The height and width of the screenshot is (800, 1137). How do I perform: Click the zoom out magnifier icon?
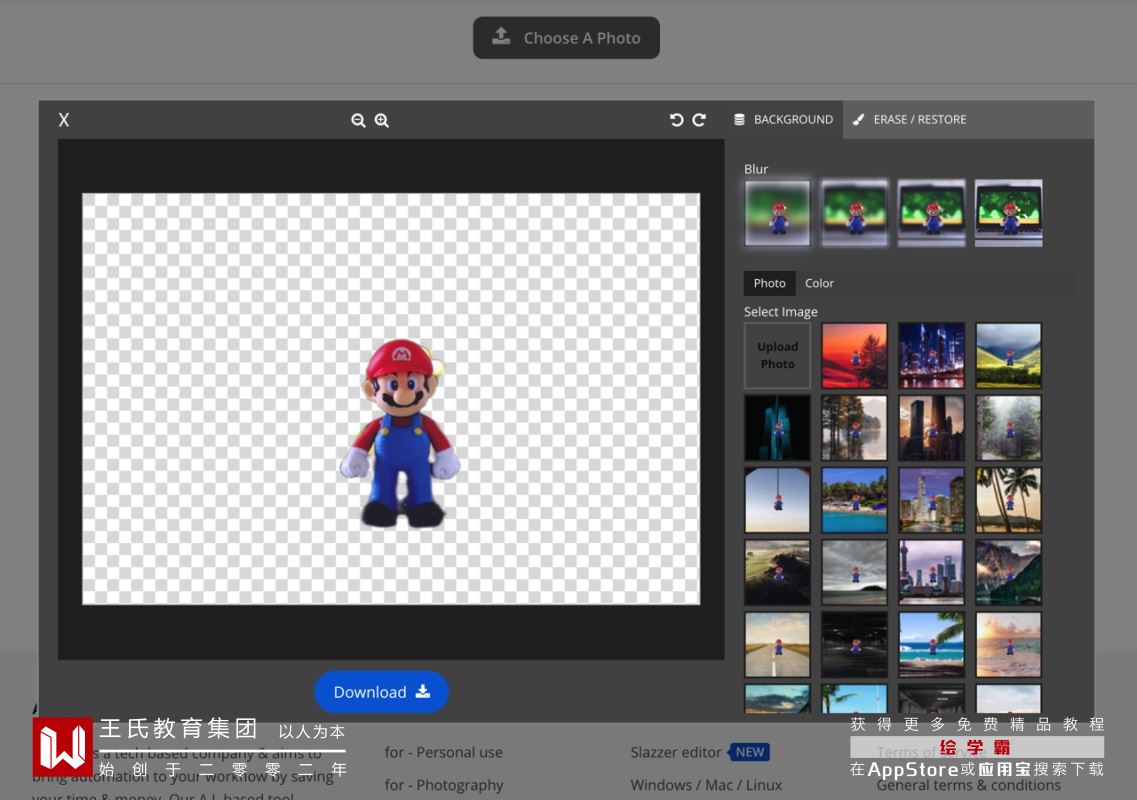point(358,120)
